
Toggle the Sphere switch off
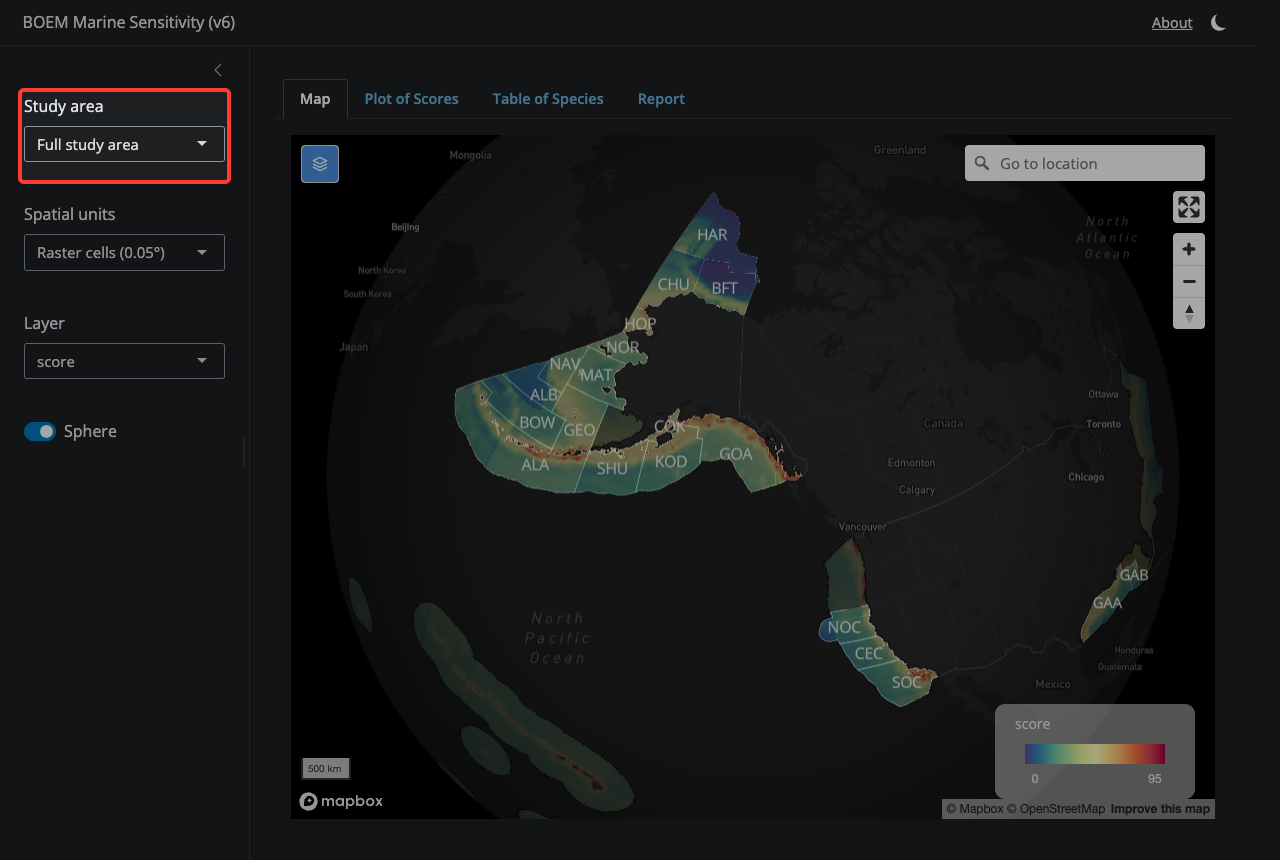pyautogui.click(x=40, y=431)
